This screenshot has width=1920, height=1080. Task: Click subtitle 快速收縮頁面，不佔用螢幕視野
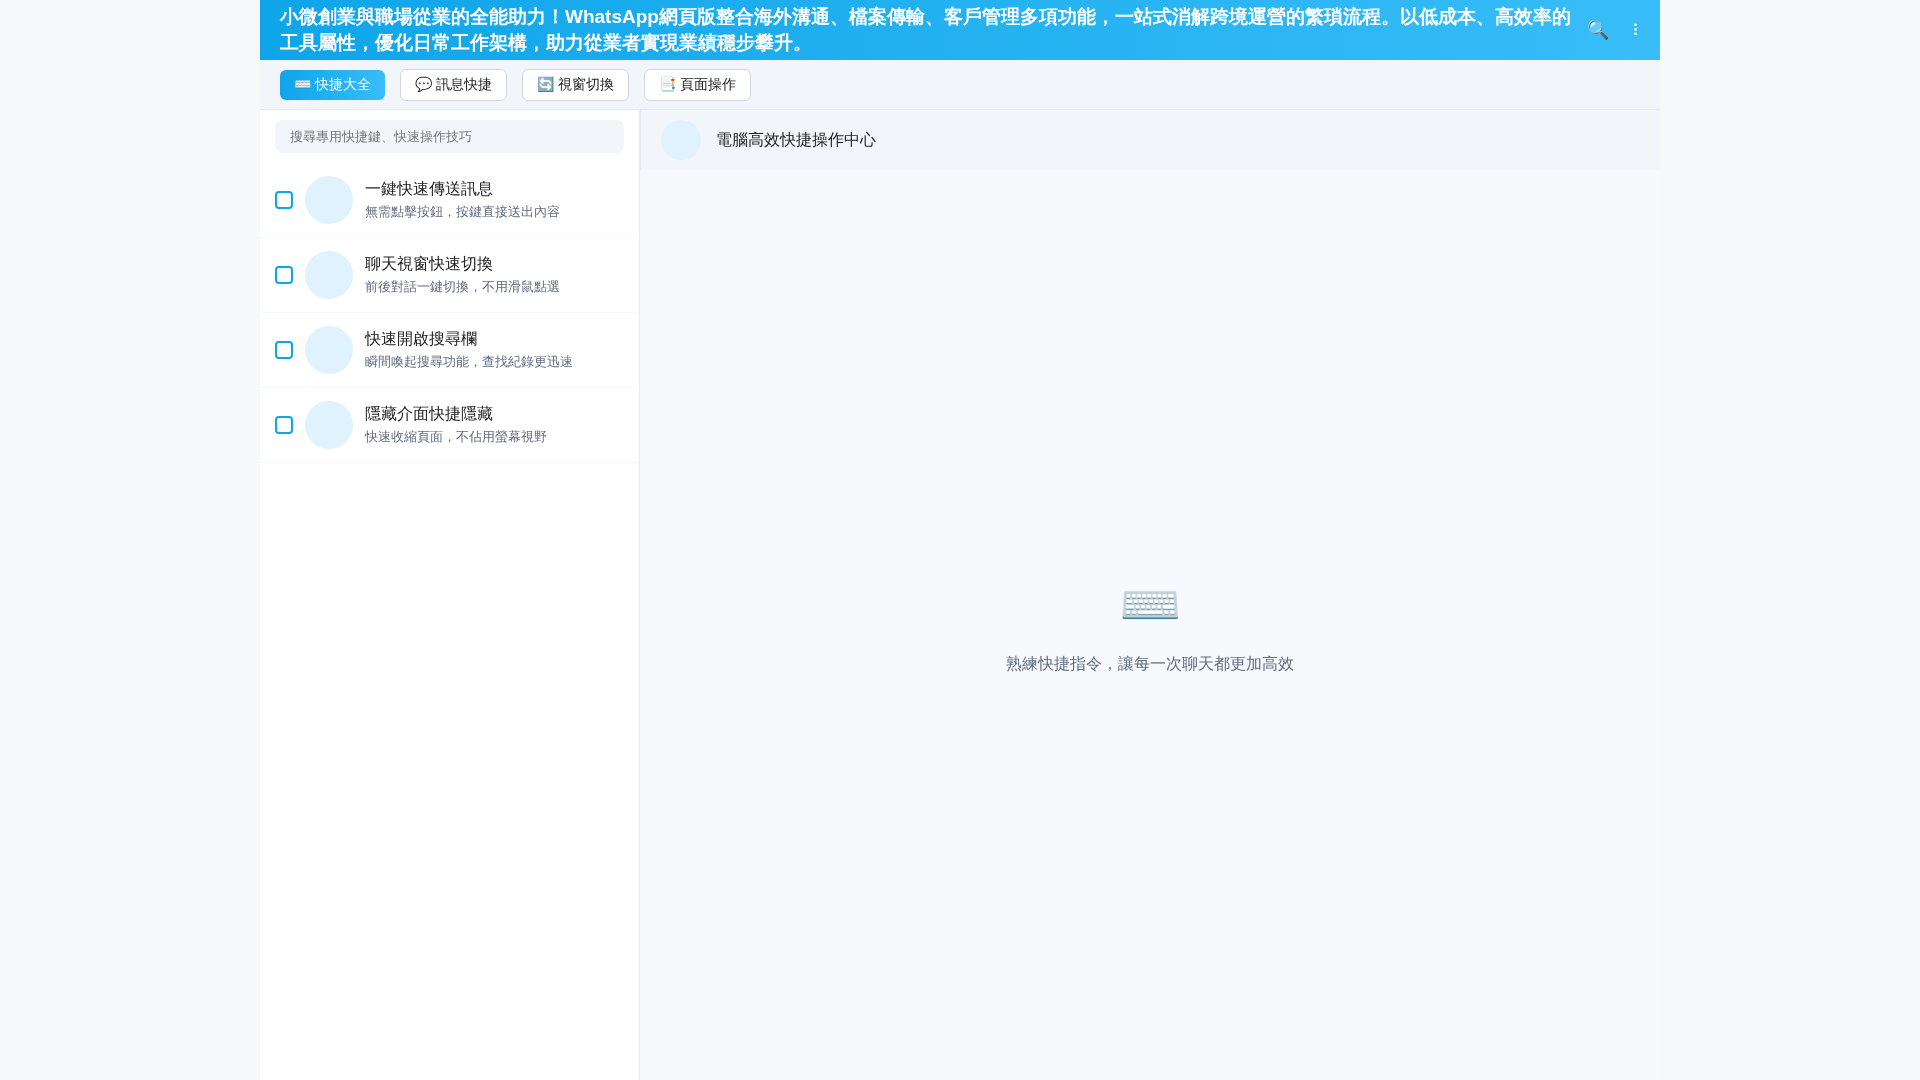(x=456, y=437)
